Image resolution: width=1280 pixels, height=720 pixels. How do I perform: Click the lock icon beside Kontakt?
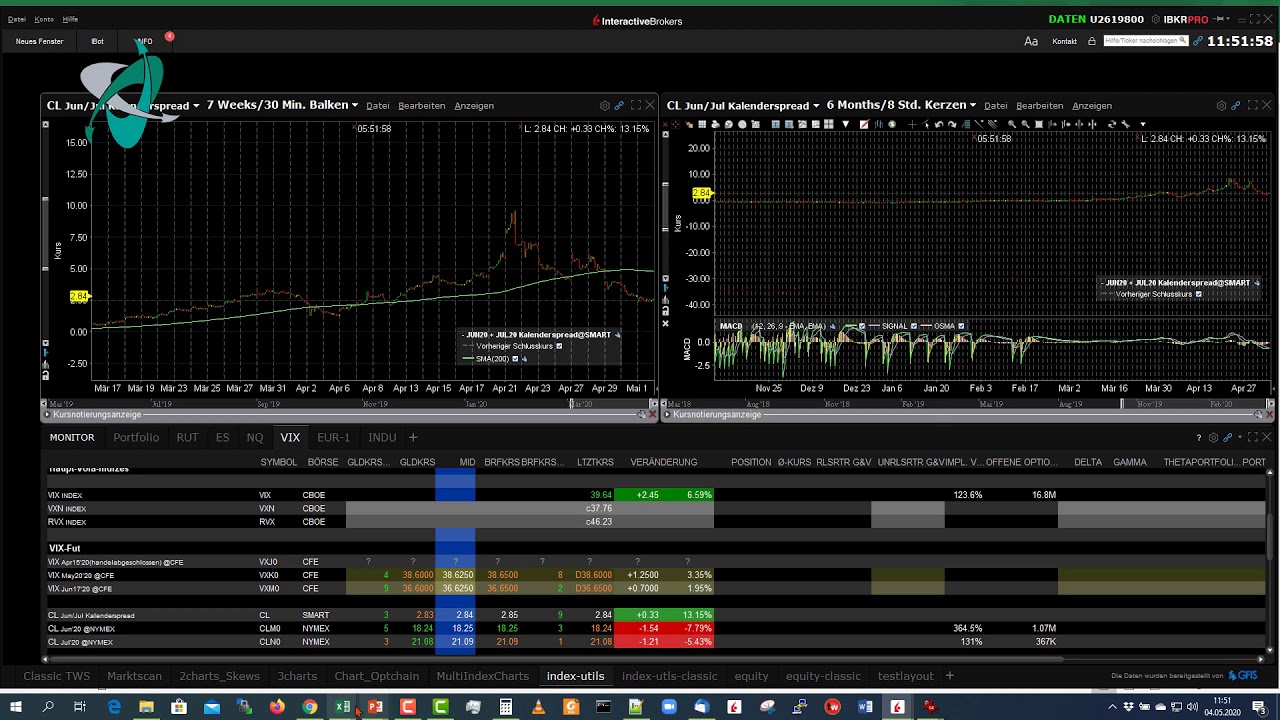pyautogui.click(x=1092, y=41)
